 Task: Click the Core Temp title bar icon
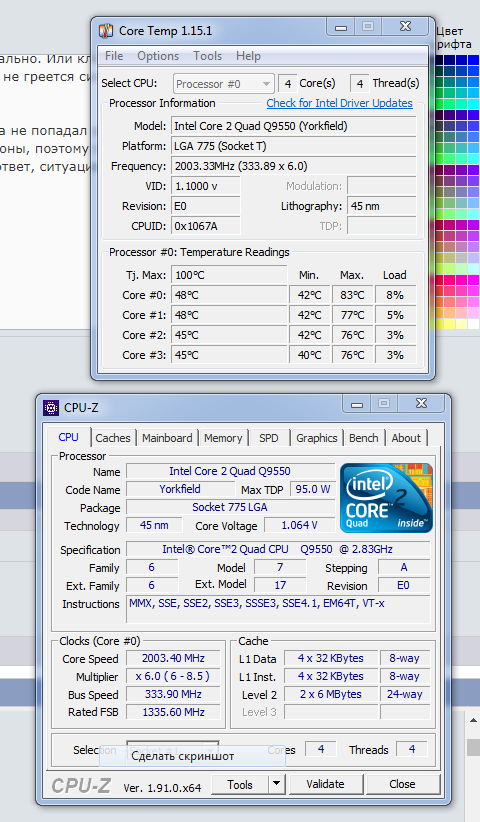click(x=106, y=30)
